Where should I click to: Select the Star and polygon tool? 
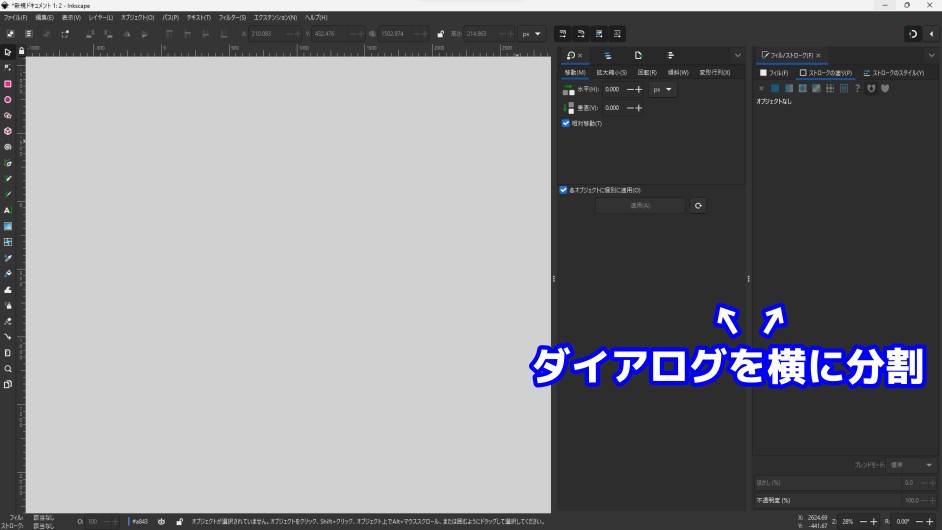click(x=8, y=115)
